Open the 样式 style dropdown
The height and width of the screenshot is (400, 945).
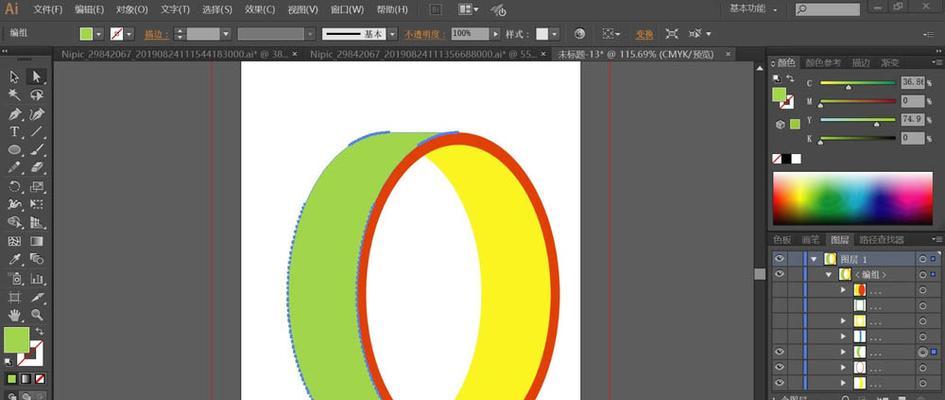(554, 34)
